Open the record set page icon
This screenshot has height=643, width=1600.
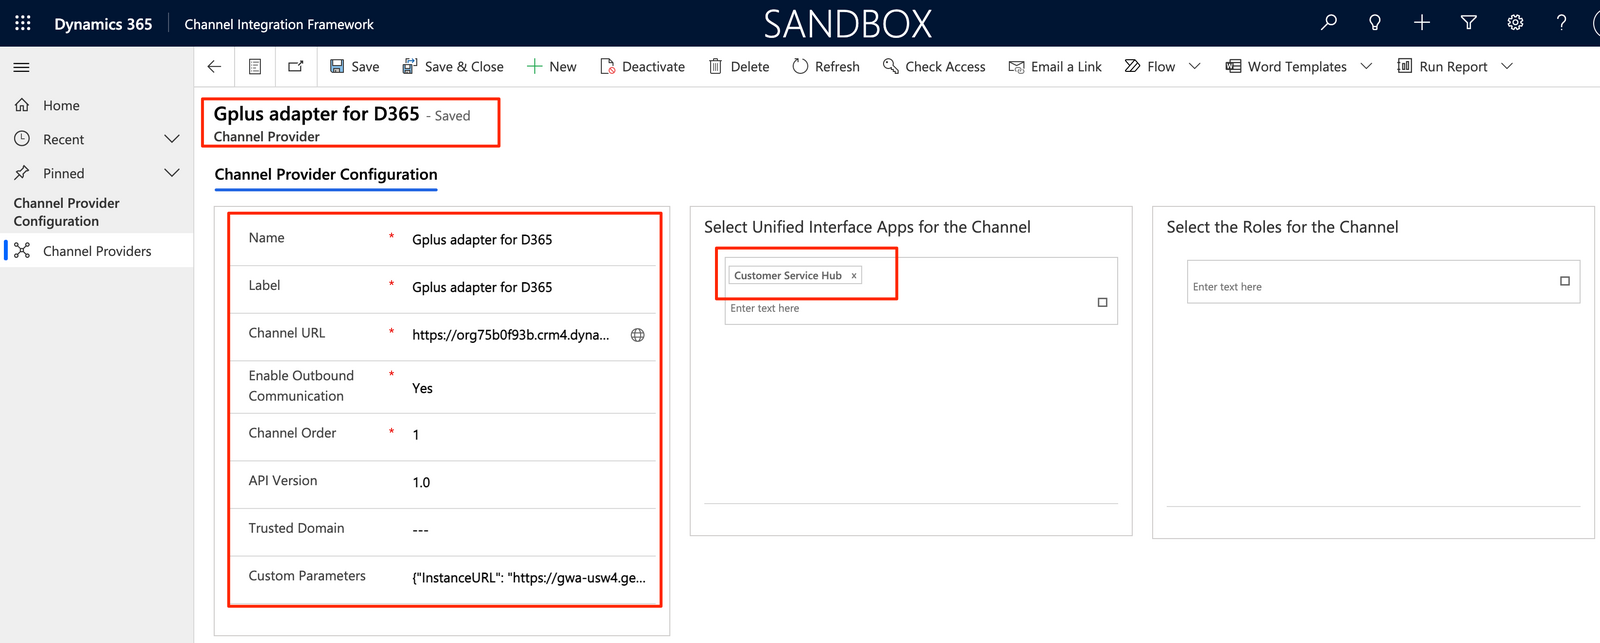[x=255, y=66]
